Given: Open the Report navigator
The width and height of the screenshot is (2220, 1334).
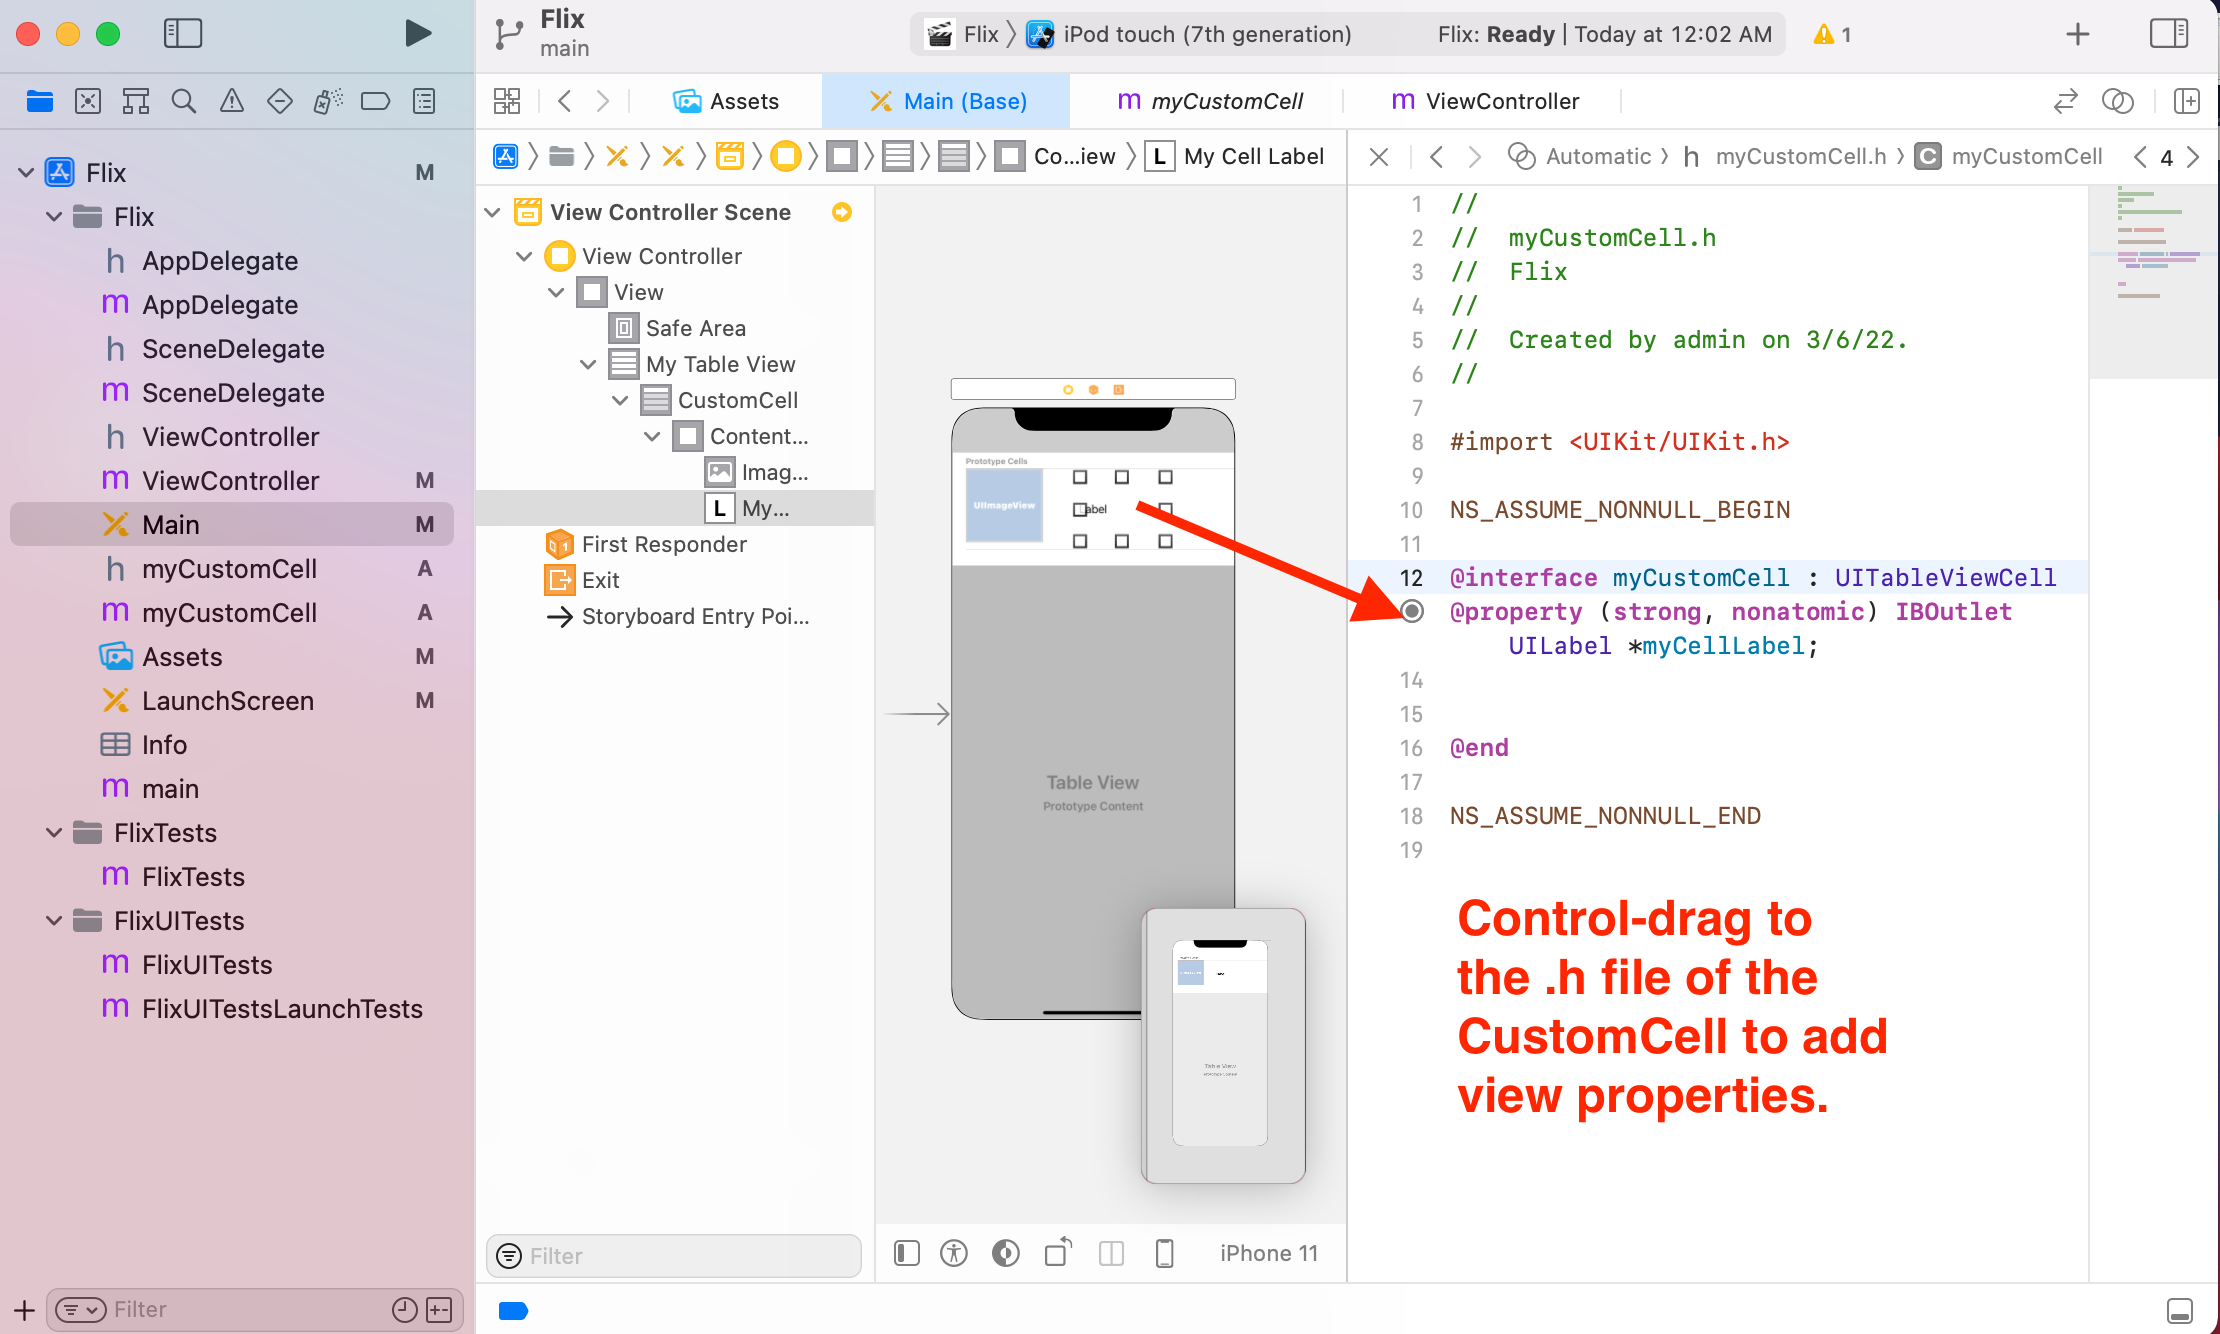Looking at the screenshot, I should (424, 101).
